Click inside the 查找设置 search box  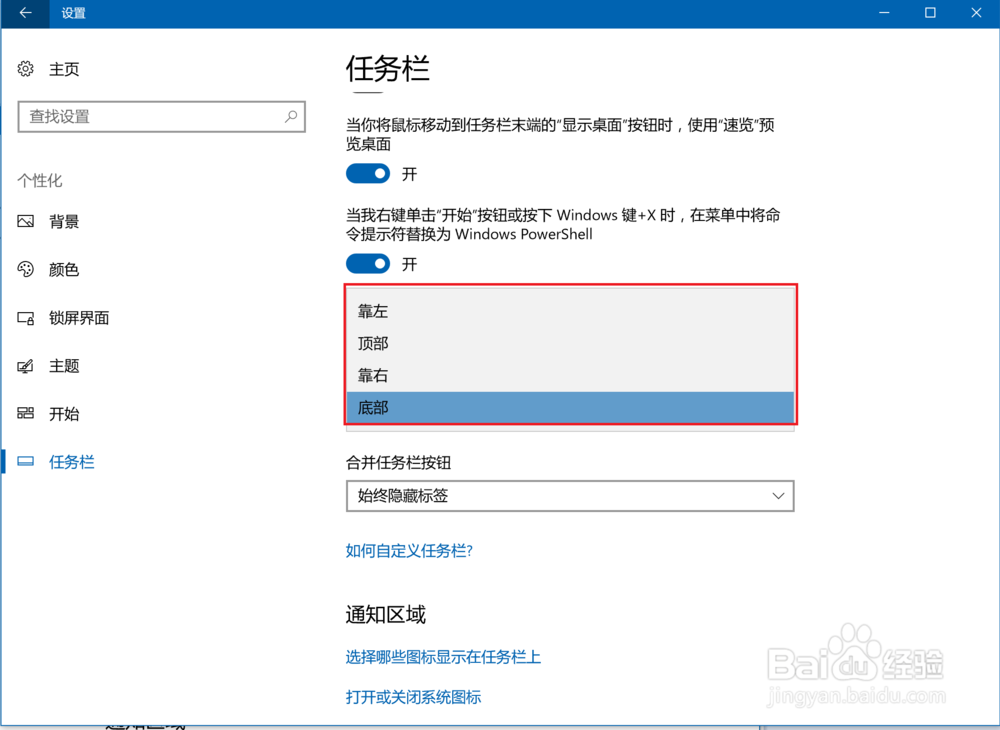pyautogui.click(x=162, y=117)
